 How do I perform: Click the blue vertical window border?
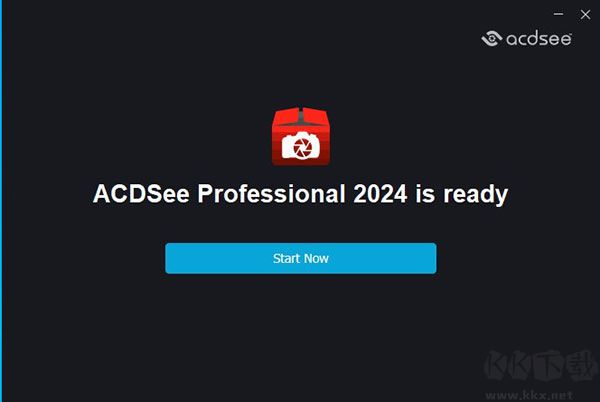click(1, 201)
